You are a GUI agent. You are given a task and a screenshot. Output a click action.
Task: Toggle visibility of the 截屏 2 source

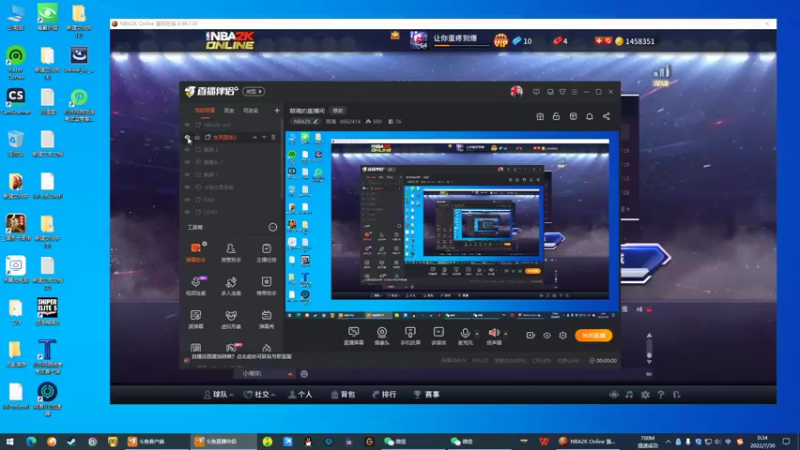(x=187, y=149)
